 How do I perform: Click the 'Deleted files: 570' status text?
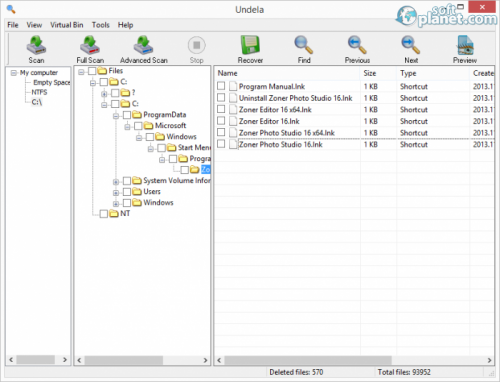pyautogui.click(x=296, y=372)
